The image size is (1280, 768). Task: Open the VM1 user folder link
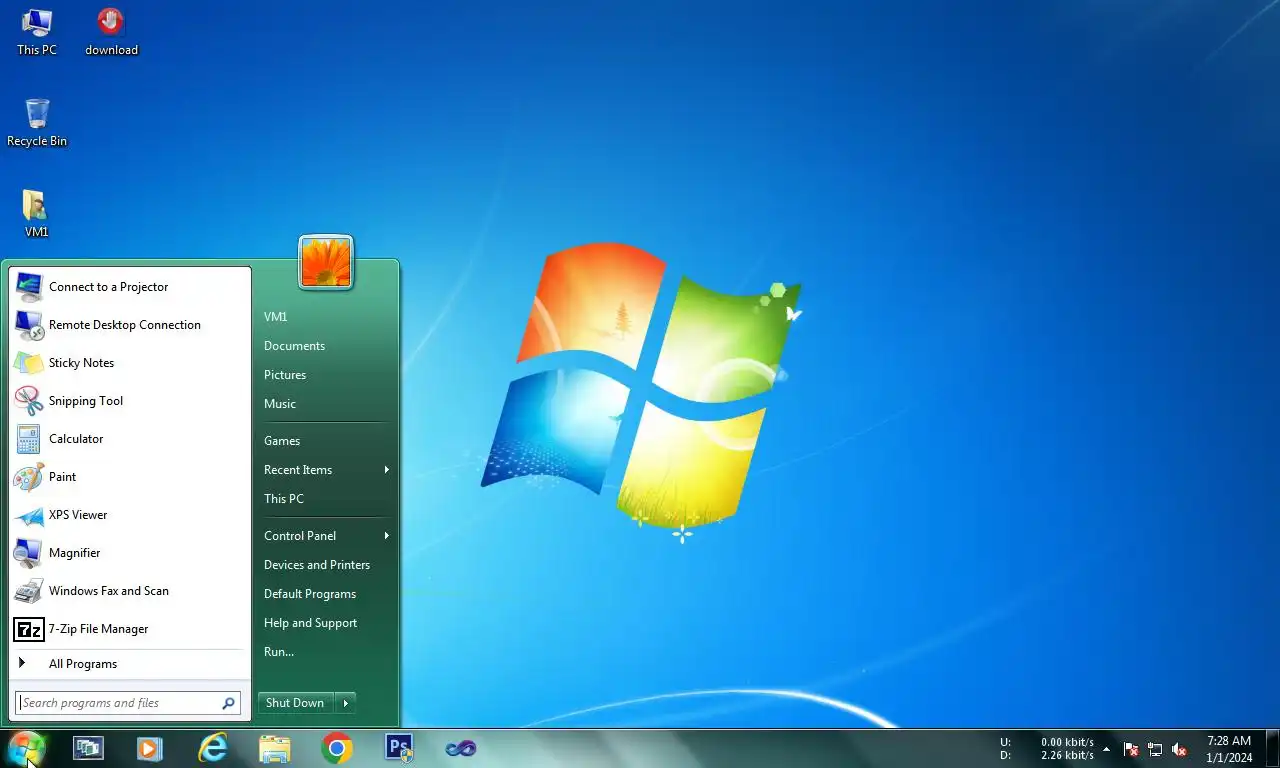326,317
